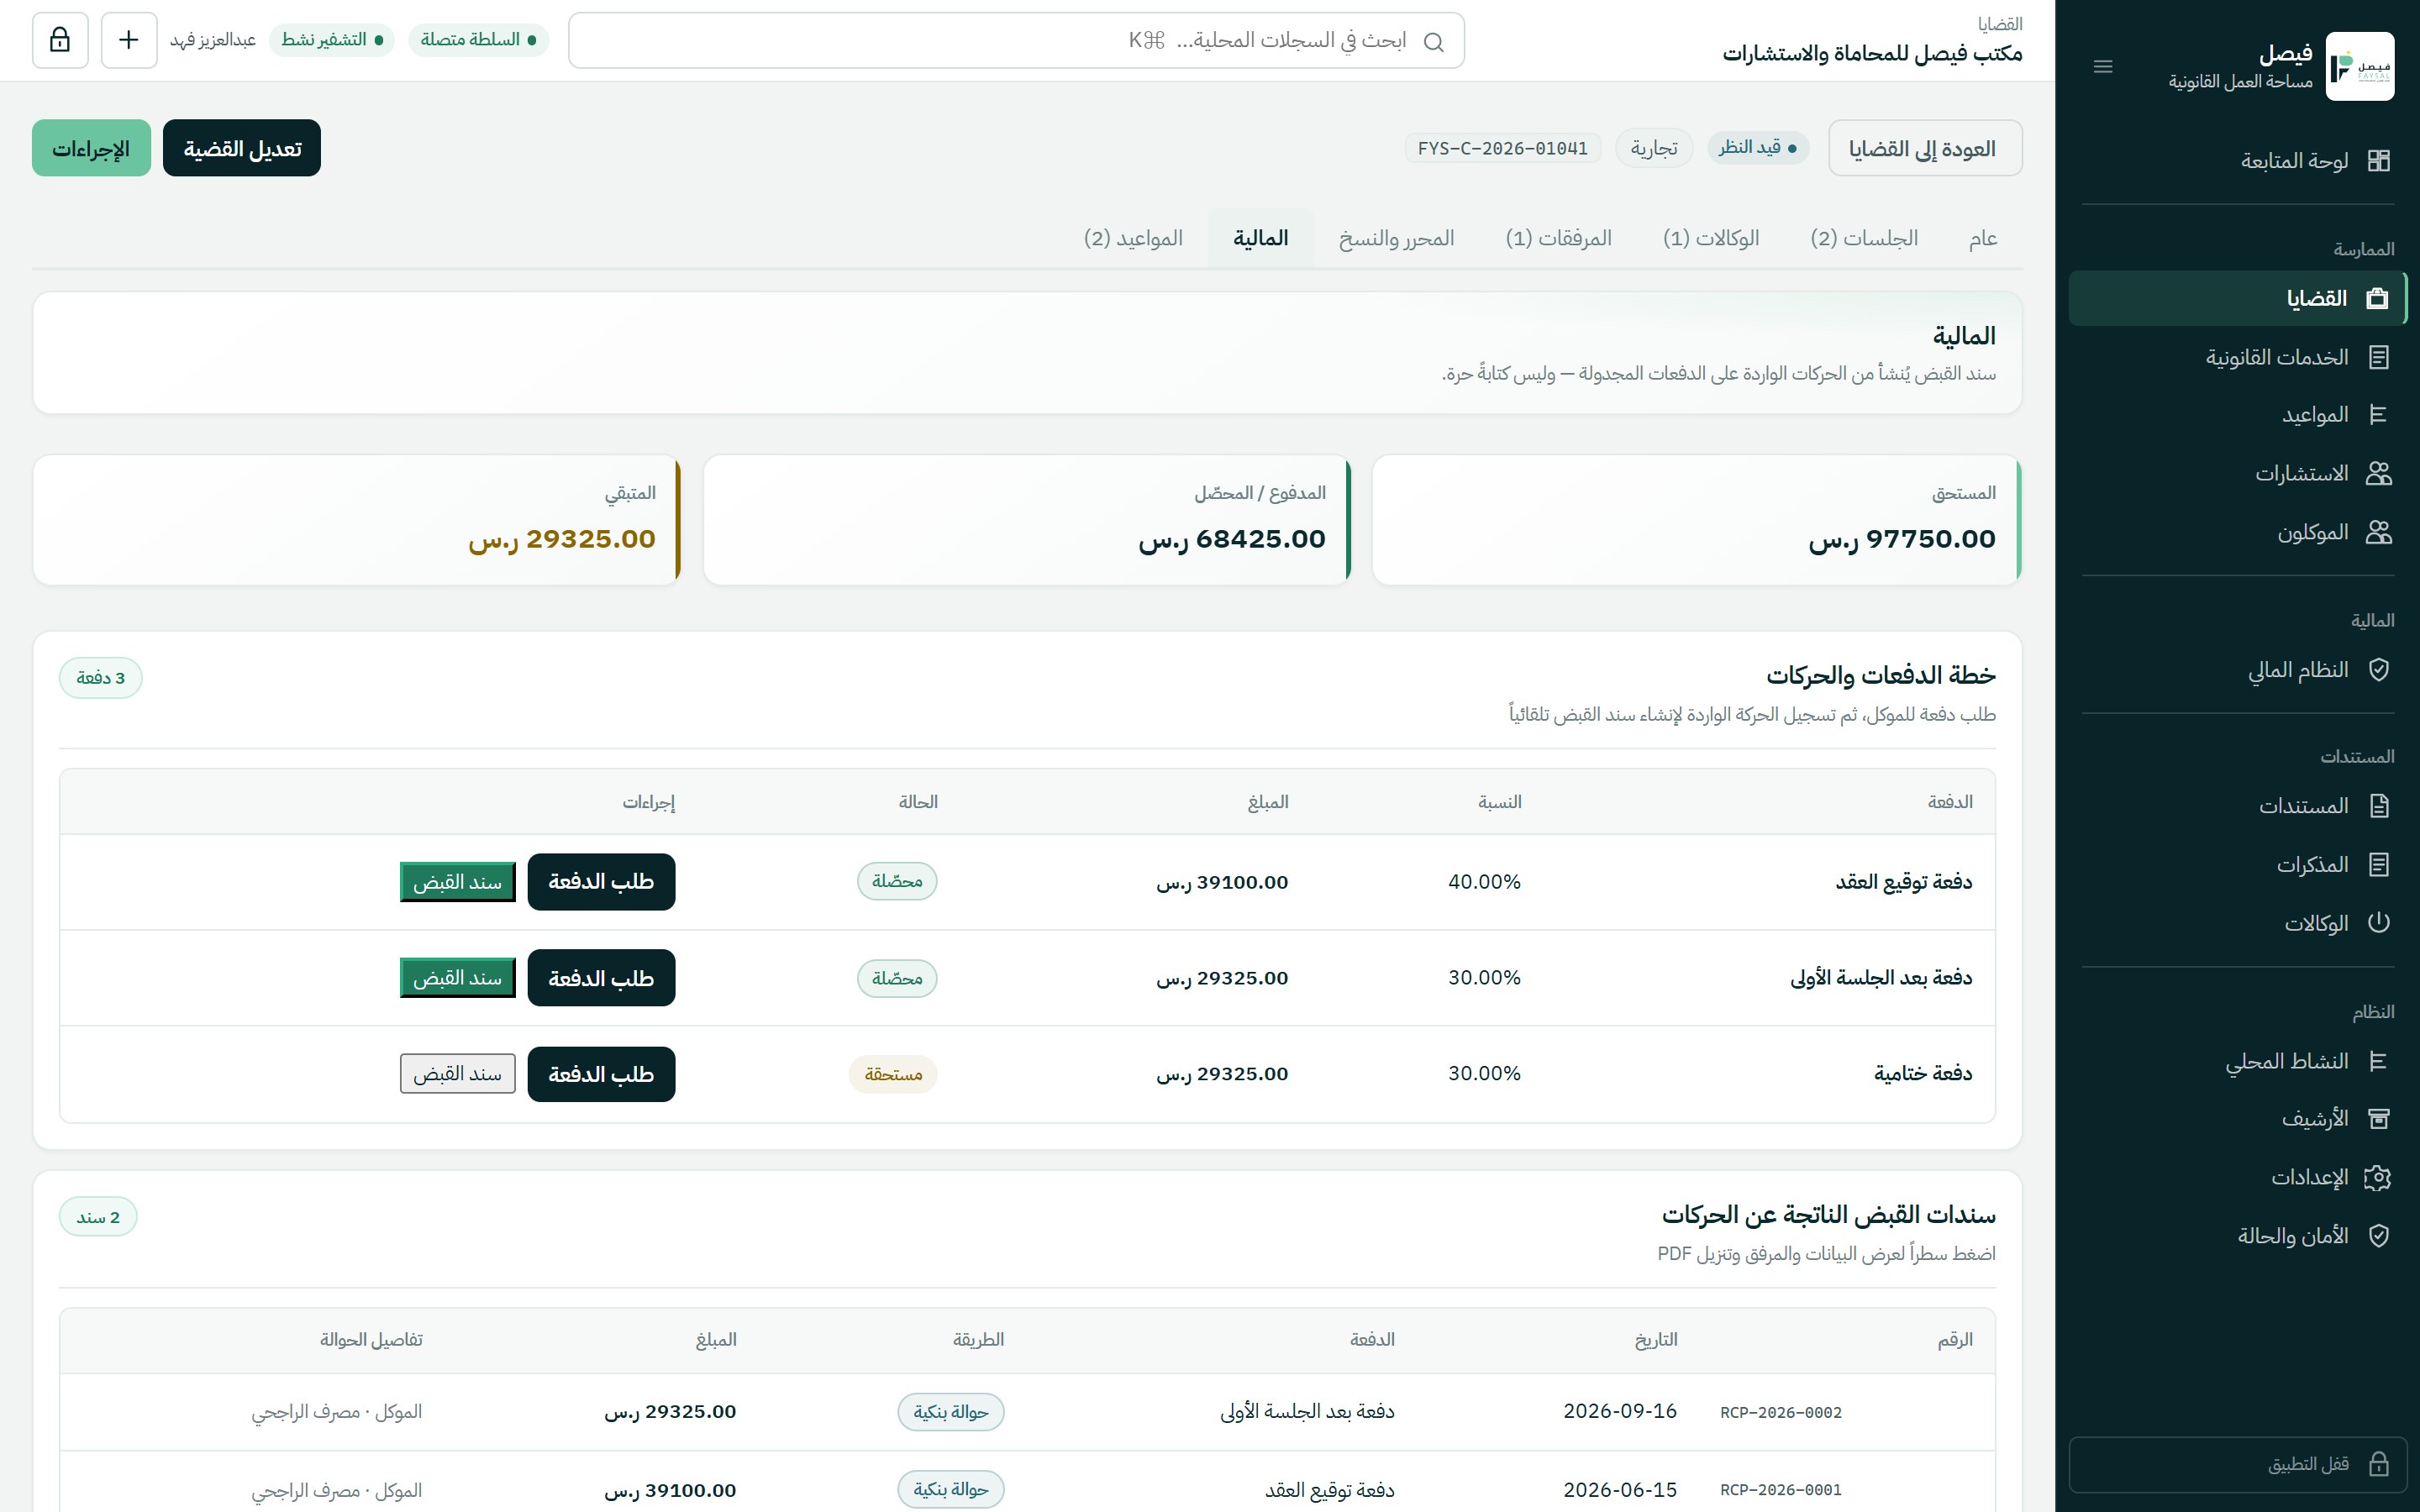The image size is (2420, 1512).
Task: Switch to الجلسات (2) tab
Action: click(x=1864, y=238)
